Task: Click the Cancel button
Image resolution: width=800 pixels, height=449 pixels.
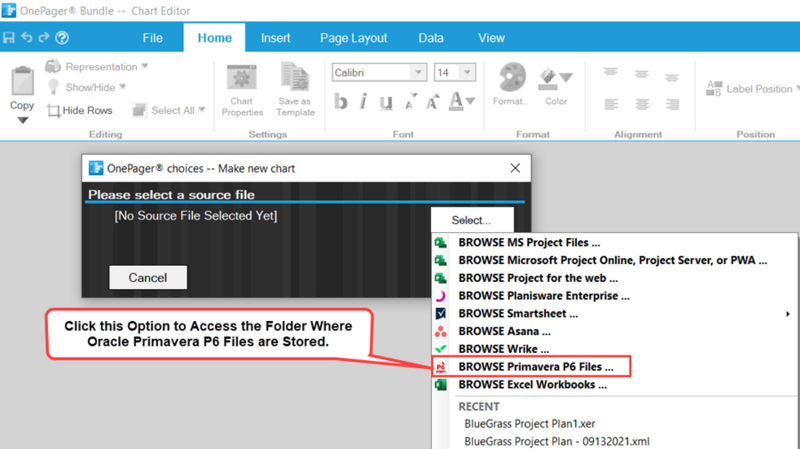Action: point(147,278)
